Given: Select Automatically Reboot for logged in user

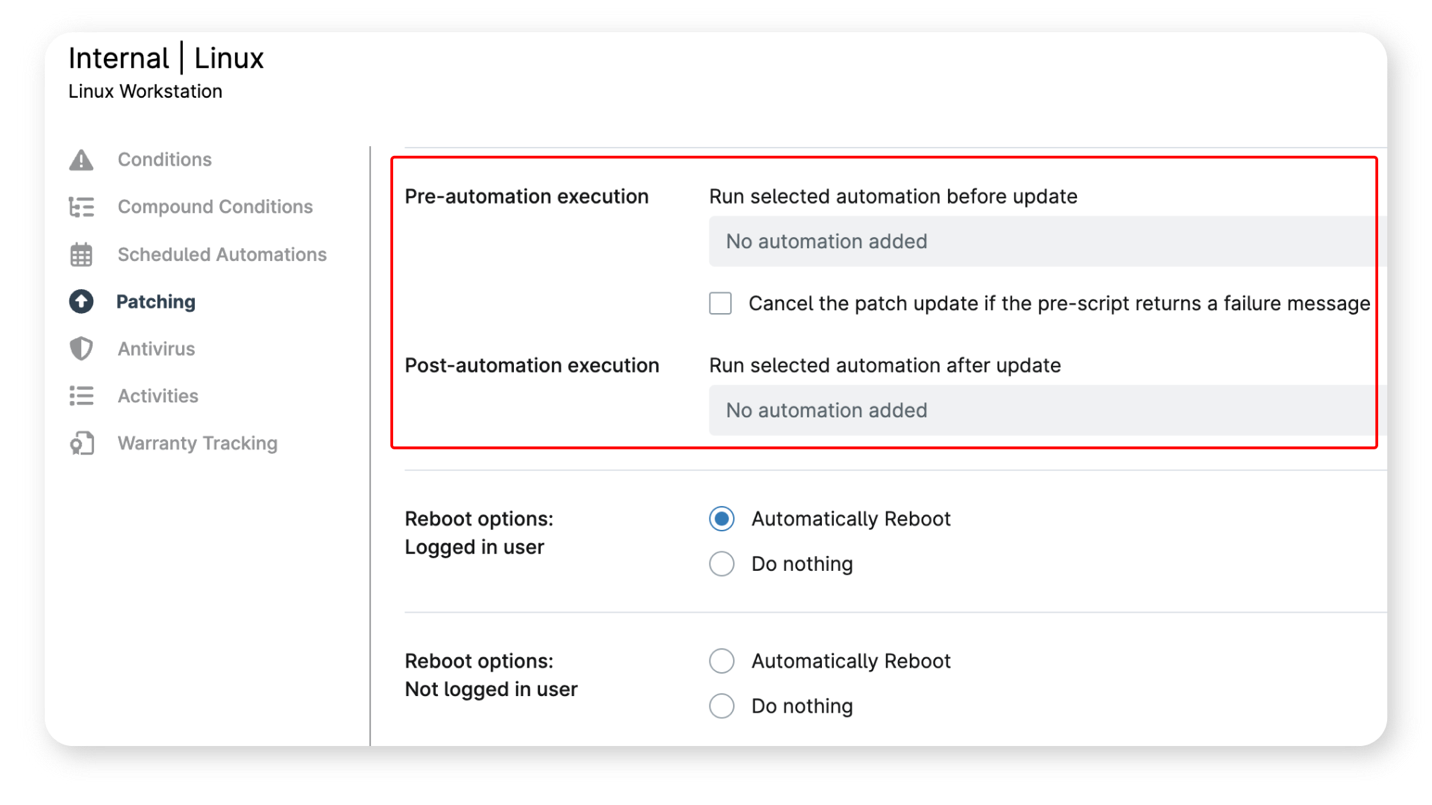Looking at the screenshot, I should (x=722, y=518).
